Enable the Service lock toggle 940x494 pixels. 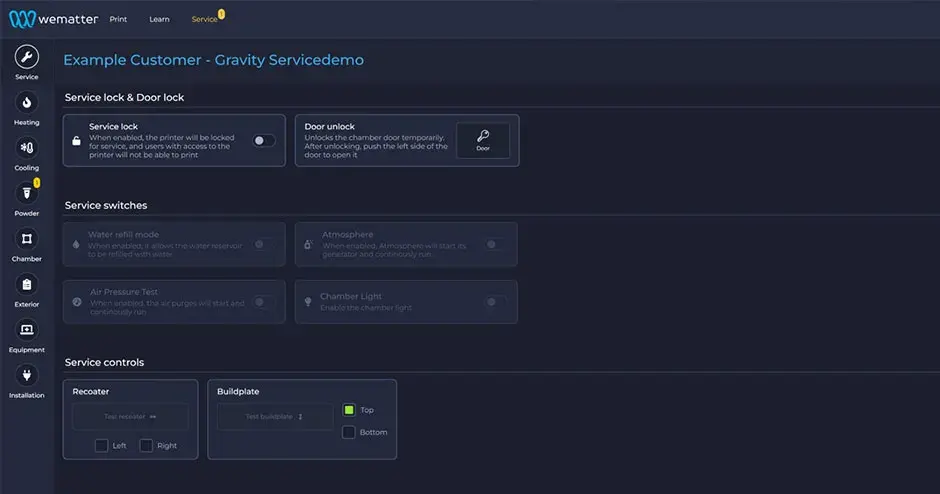263,141
